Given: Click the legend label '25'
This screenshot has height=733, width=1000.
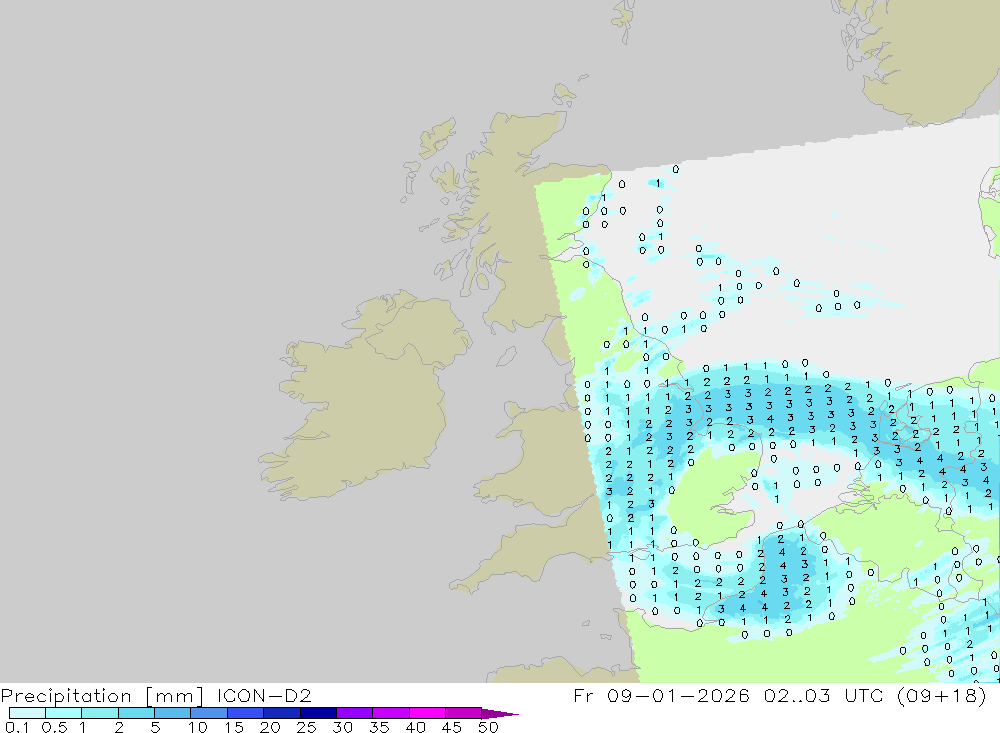Looking at the screenshot, I should pos(306,727).
